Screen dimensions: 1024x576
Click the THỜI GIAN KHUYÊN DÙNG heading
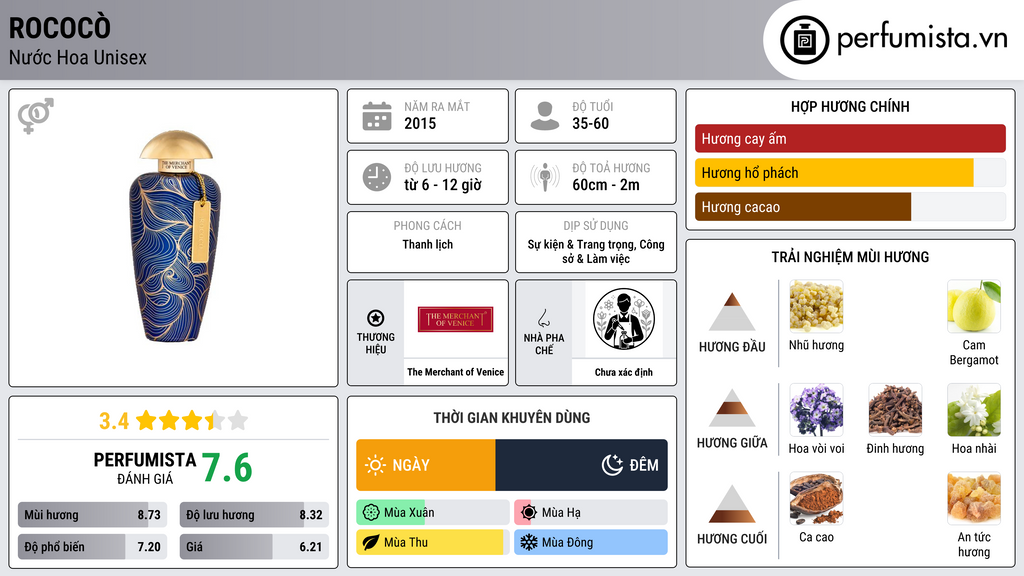tap(512, 418)
